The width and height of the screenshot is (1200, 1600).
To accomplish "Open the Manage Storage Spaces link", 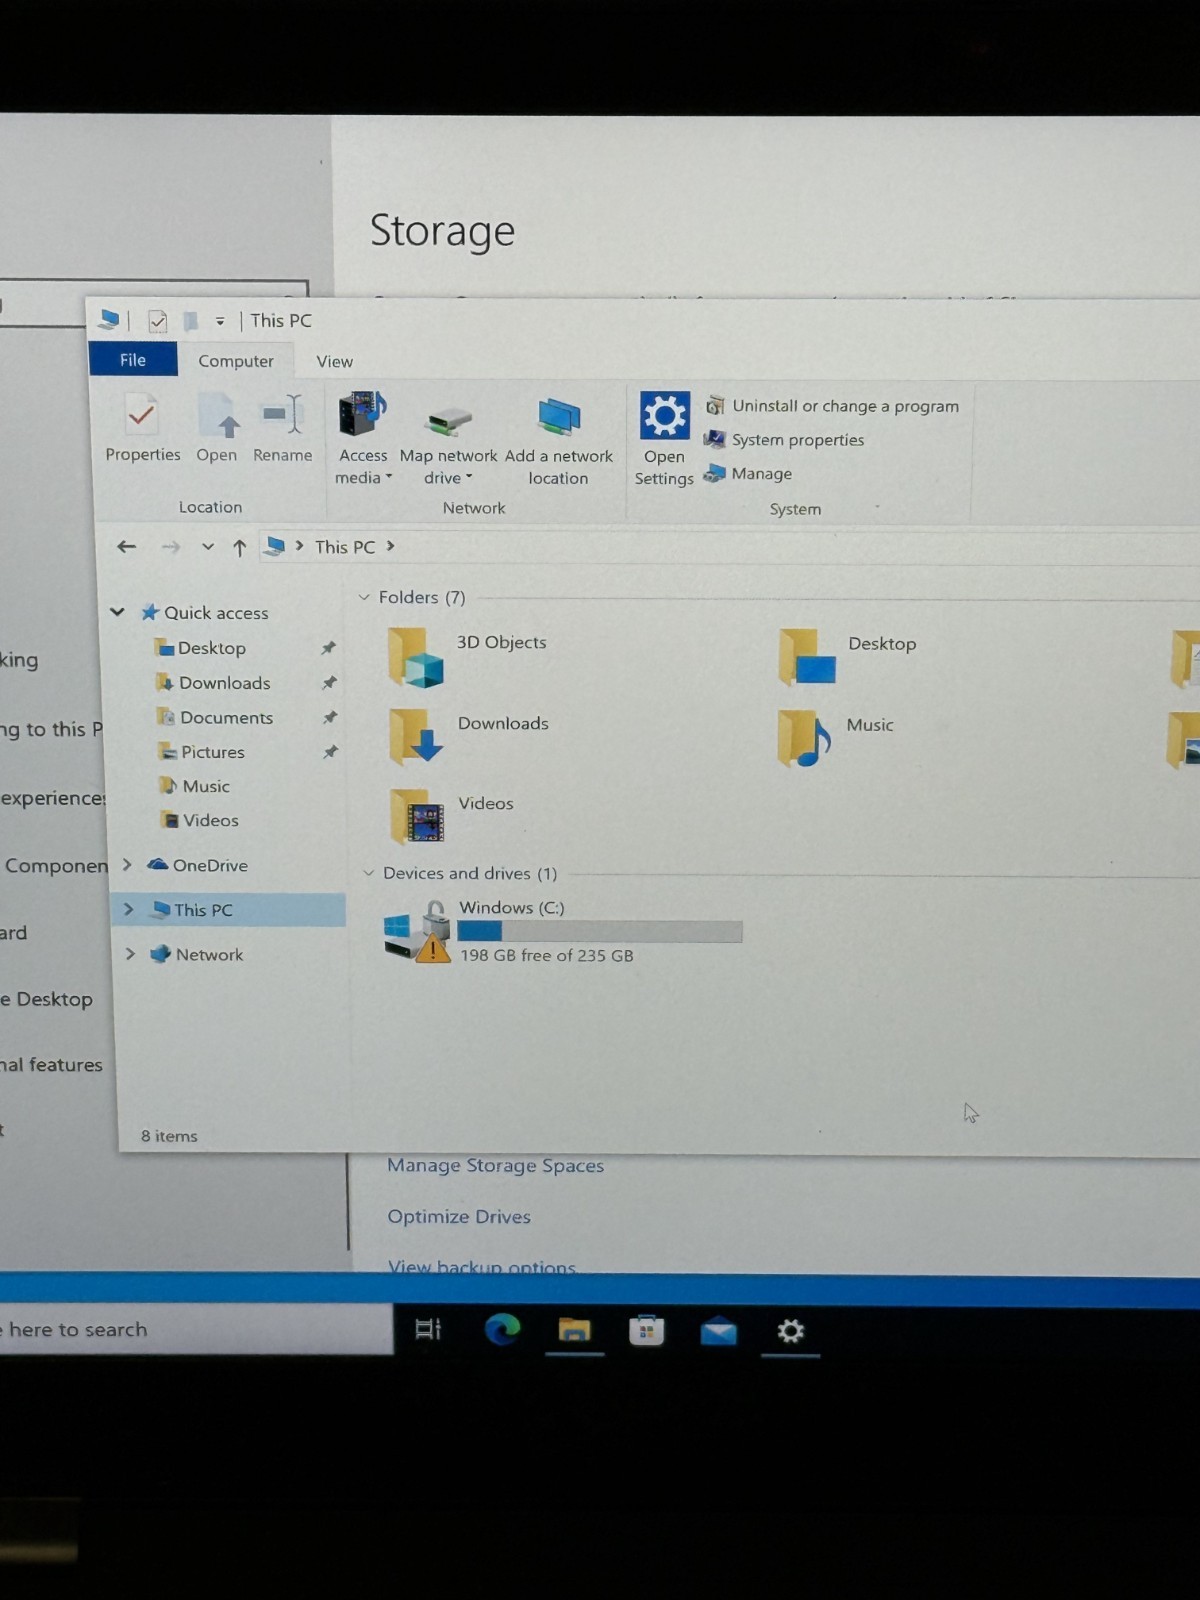I will pos(496,1166).
